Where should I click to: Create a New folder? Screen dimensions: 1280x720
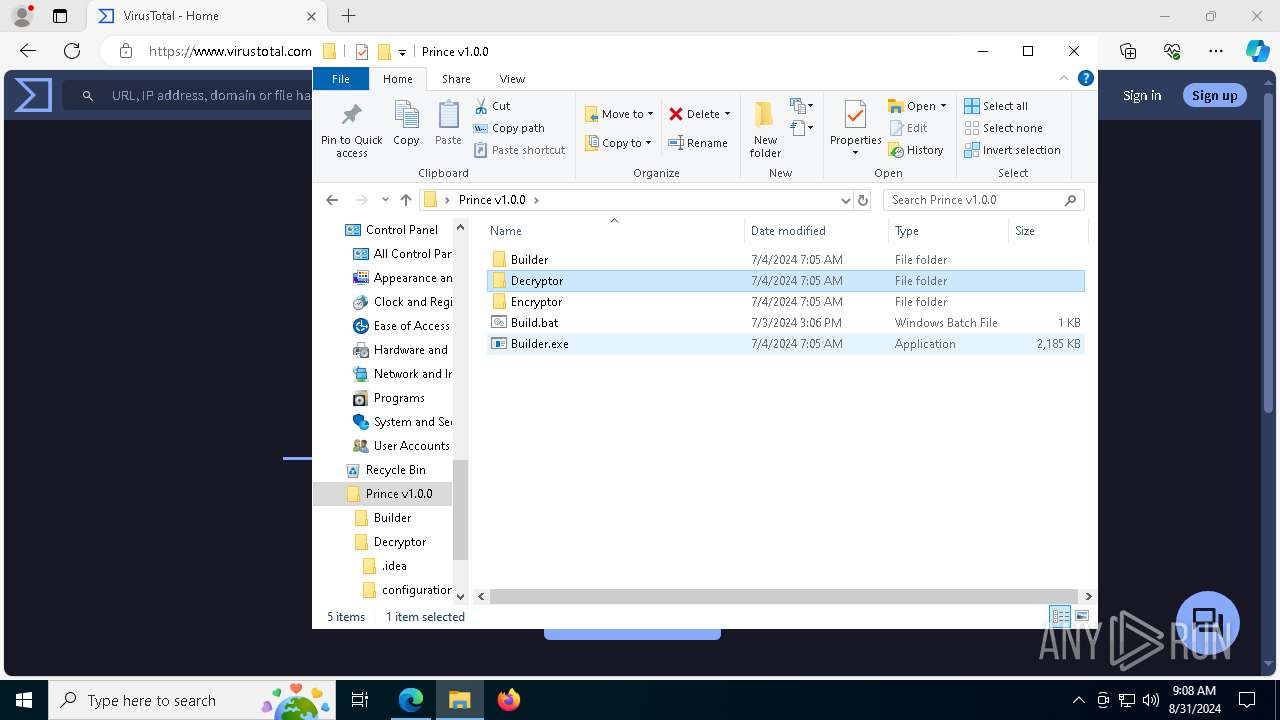[765, 128]
